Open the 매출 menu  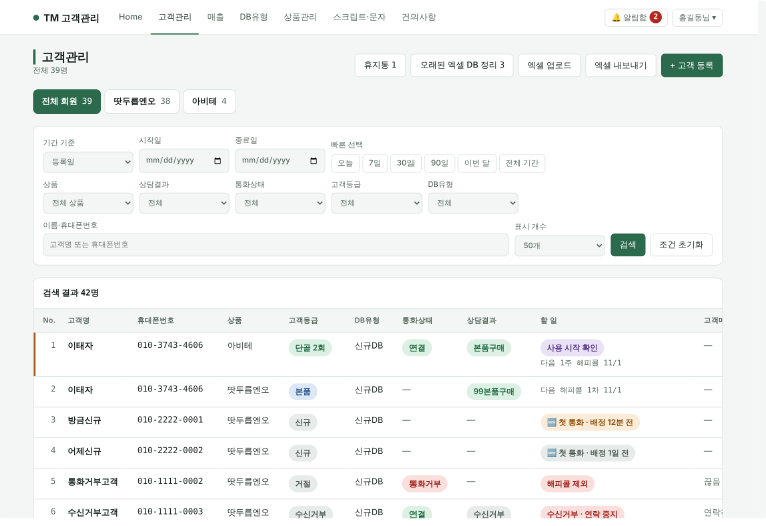[x=215, y=17]
